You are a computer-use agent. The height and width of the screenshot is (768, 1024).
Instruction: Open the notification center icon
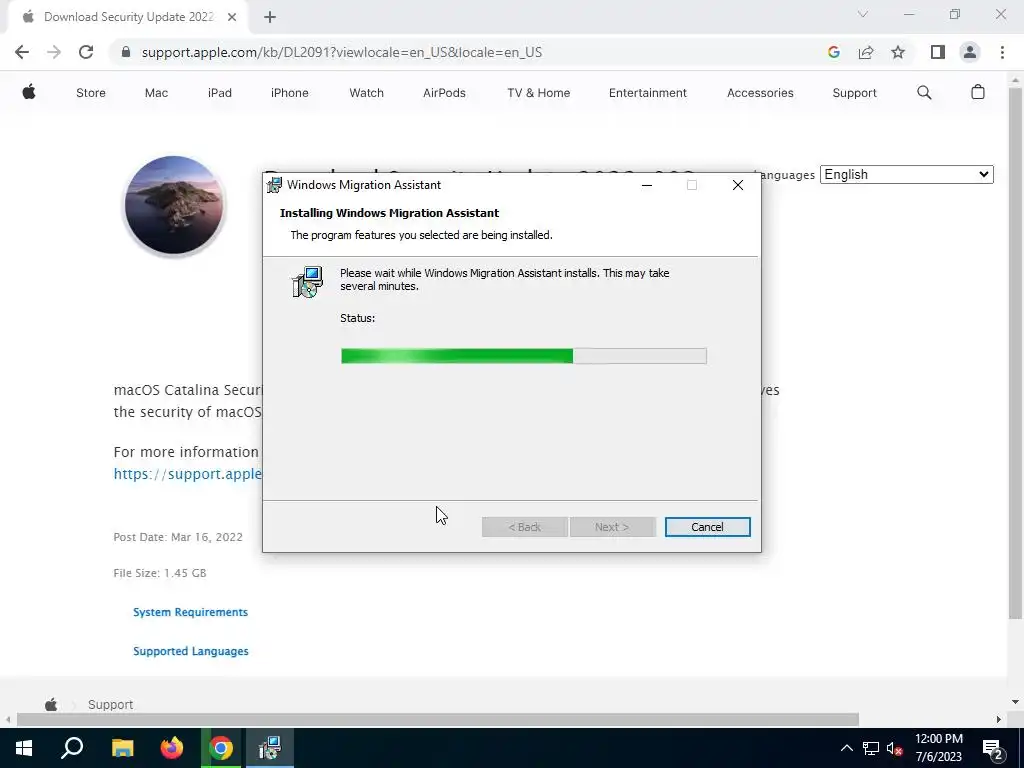[992, 748]
